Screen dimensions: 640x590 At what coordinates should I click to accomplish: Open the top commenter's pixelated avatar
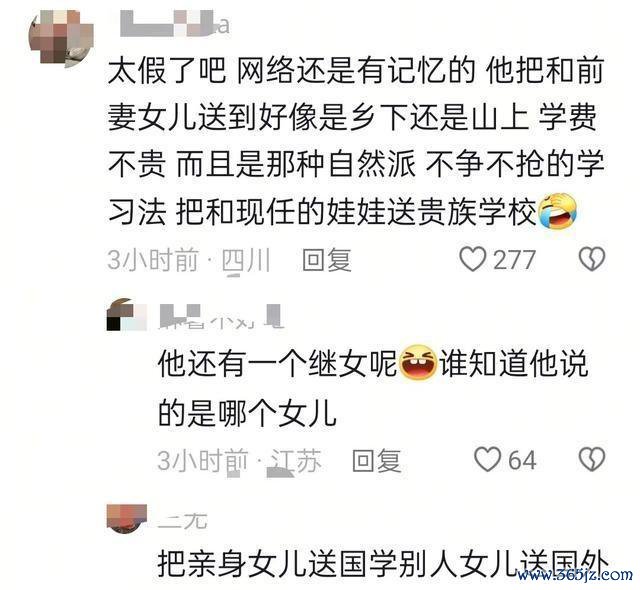tap(61, 38)
